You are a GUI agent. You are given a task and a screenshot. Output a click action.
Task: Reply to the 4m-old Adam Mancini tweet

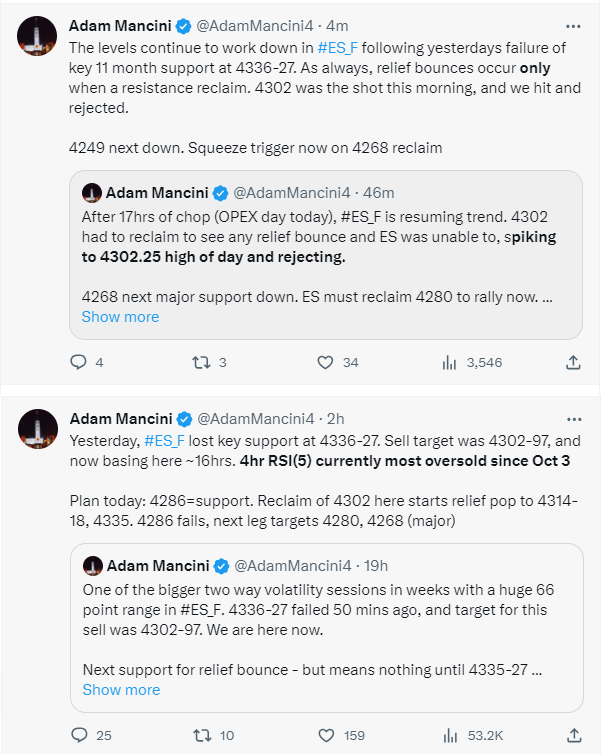click(78, 362)
